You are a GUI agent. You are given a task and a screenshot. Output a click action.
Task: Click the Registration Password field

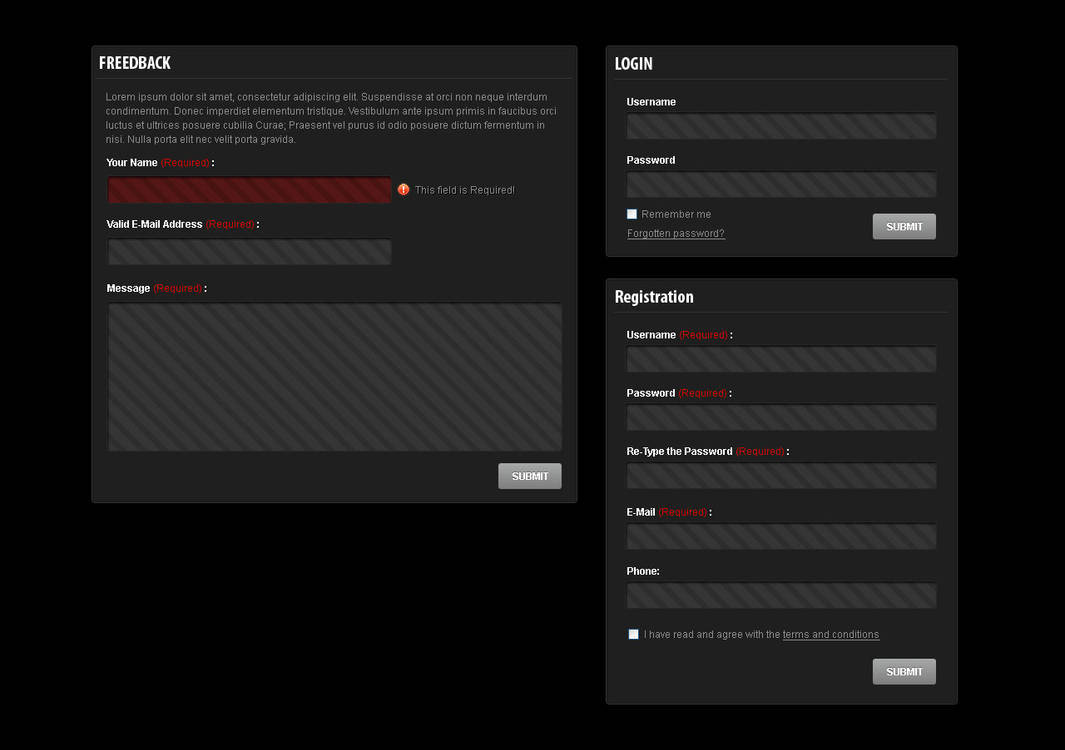point(780,417)
